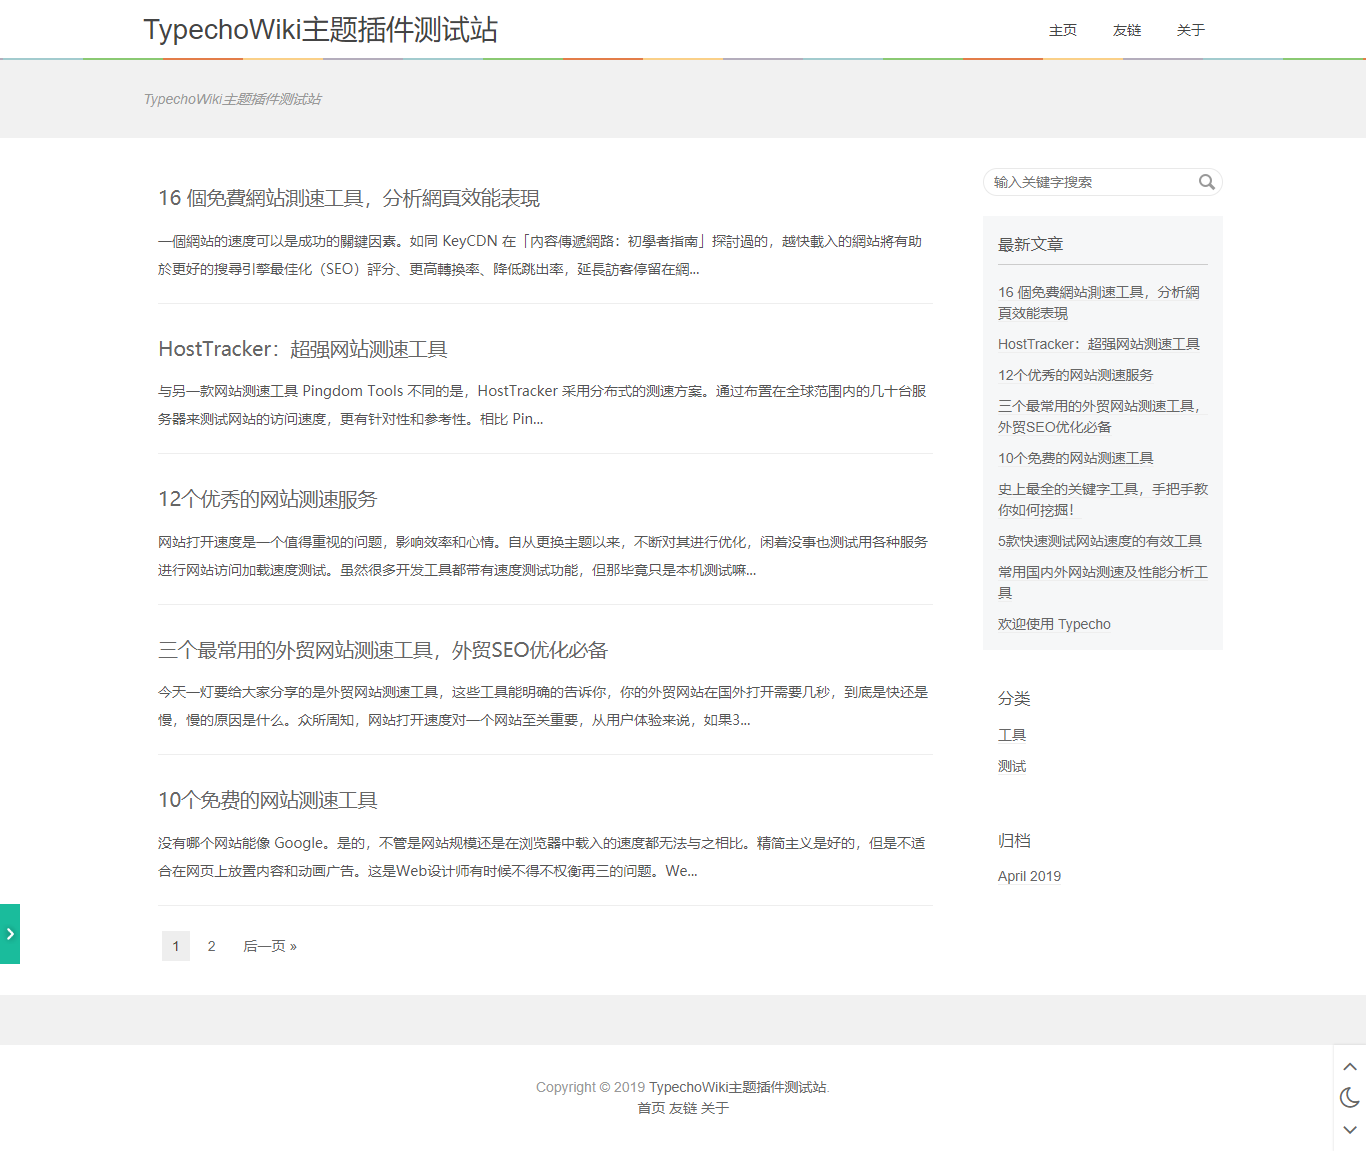Toggle night mode with the moon icon

[1350, 1098]
